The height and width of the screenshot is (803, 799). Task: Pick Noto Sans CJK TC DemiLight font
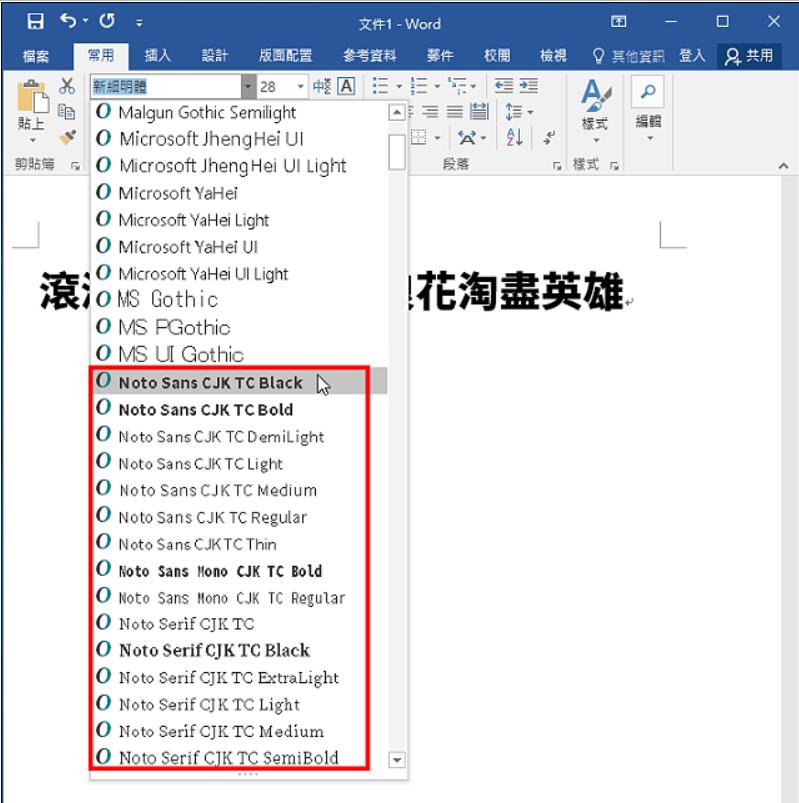click(x=239, y=436)
